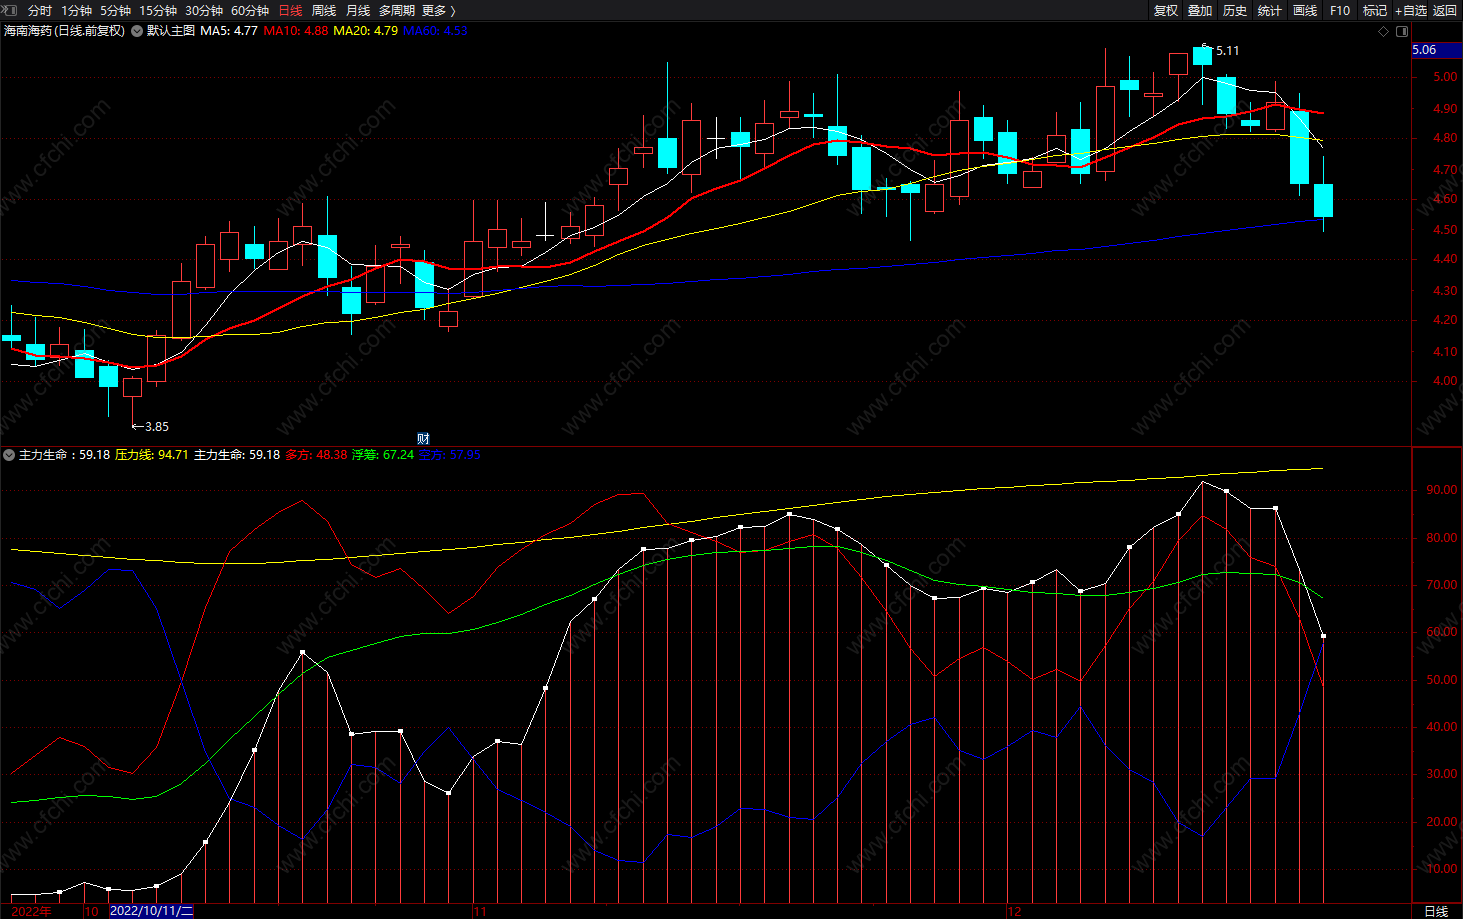Open F10 company information

[1340, 10]
